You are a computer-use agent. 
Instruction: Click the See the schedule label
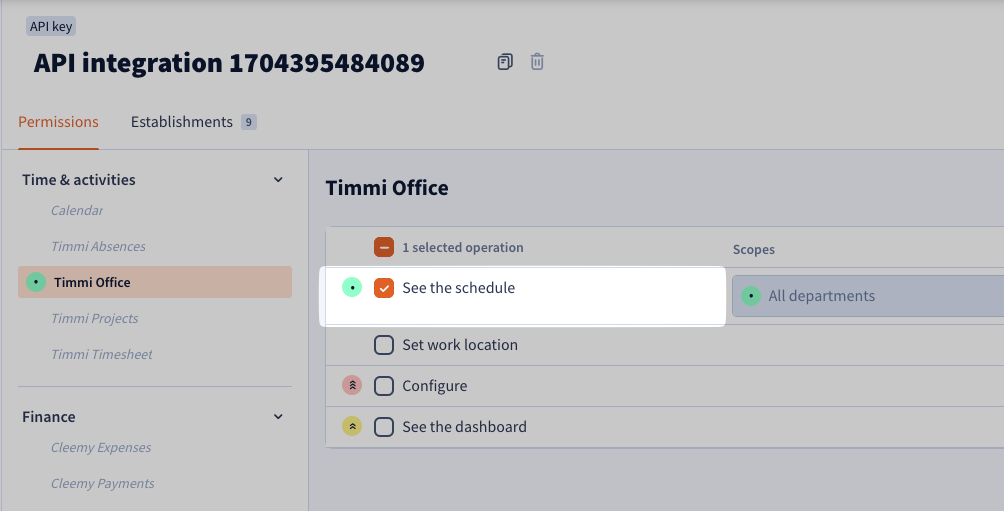[x=458, y=288]
